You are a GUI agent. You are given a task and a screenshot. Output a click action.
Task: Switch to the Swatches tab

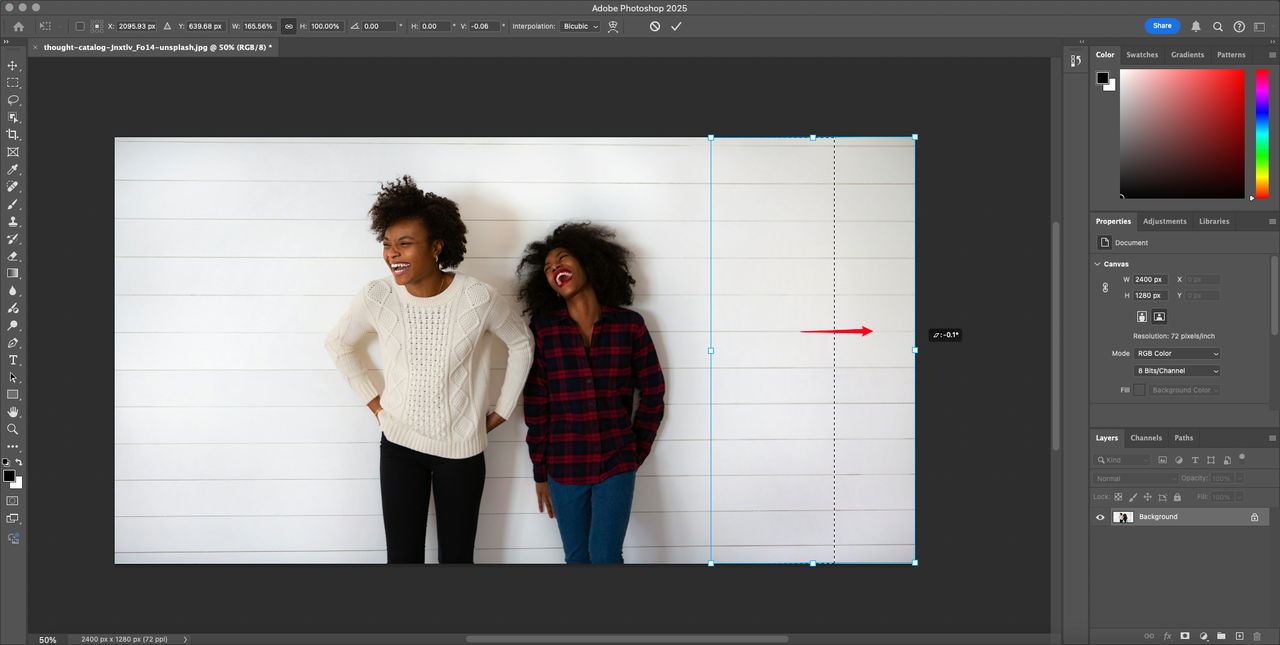(1142, 55)
